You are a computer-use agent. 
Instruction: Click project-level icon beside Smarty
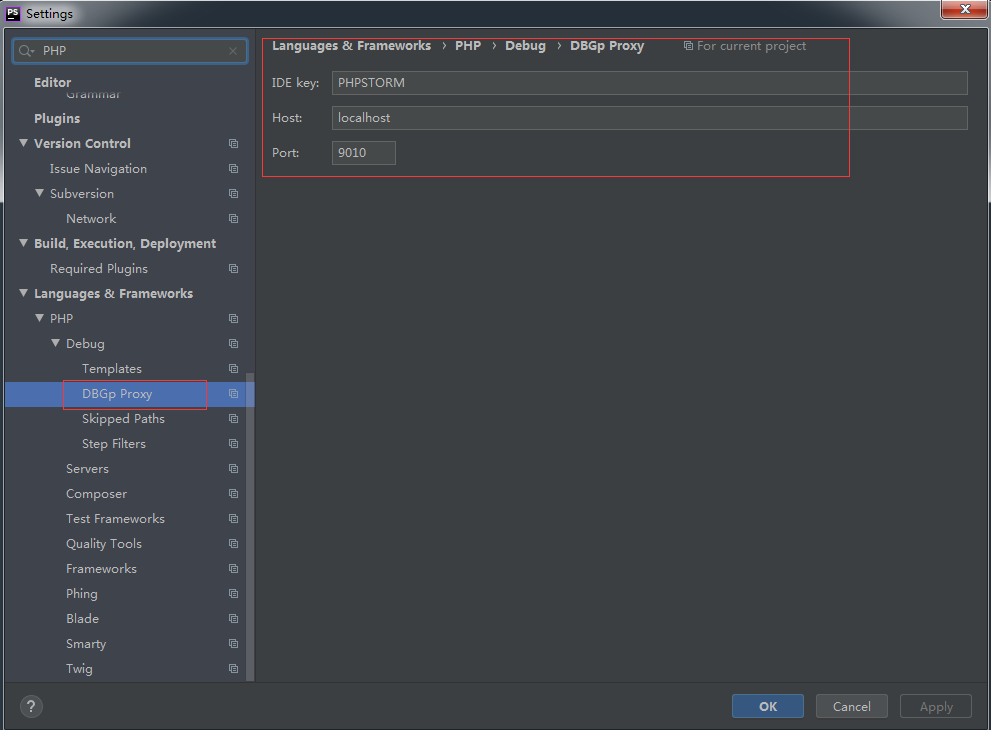[233, 643]
